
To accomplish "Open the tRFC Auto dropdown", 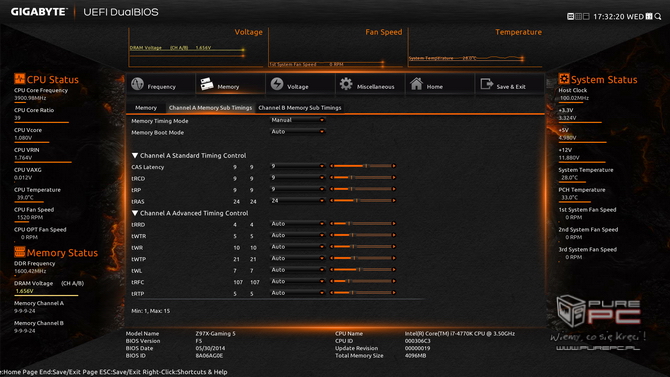I will click(297, 281).
